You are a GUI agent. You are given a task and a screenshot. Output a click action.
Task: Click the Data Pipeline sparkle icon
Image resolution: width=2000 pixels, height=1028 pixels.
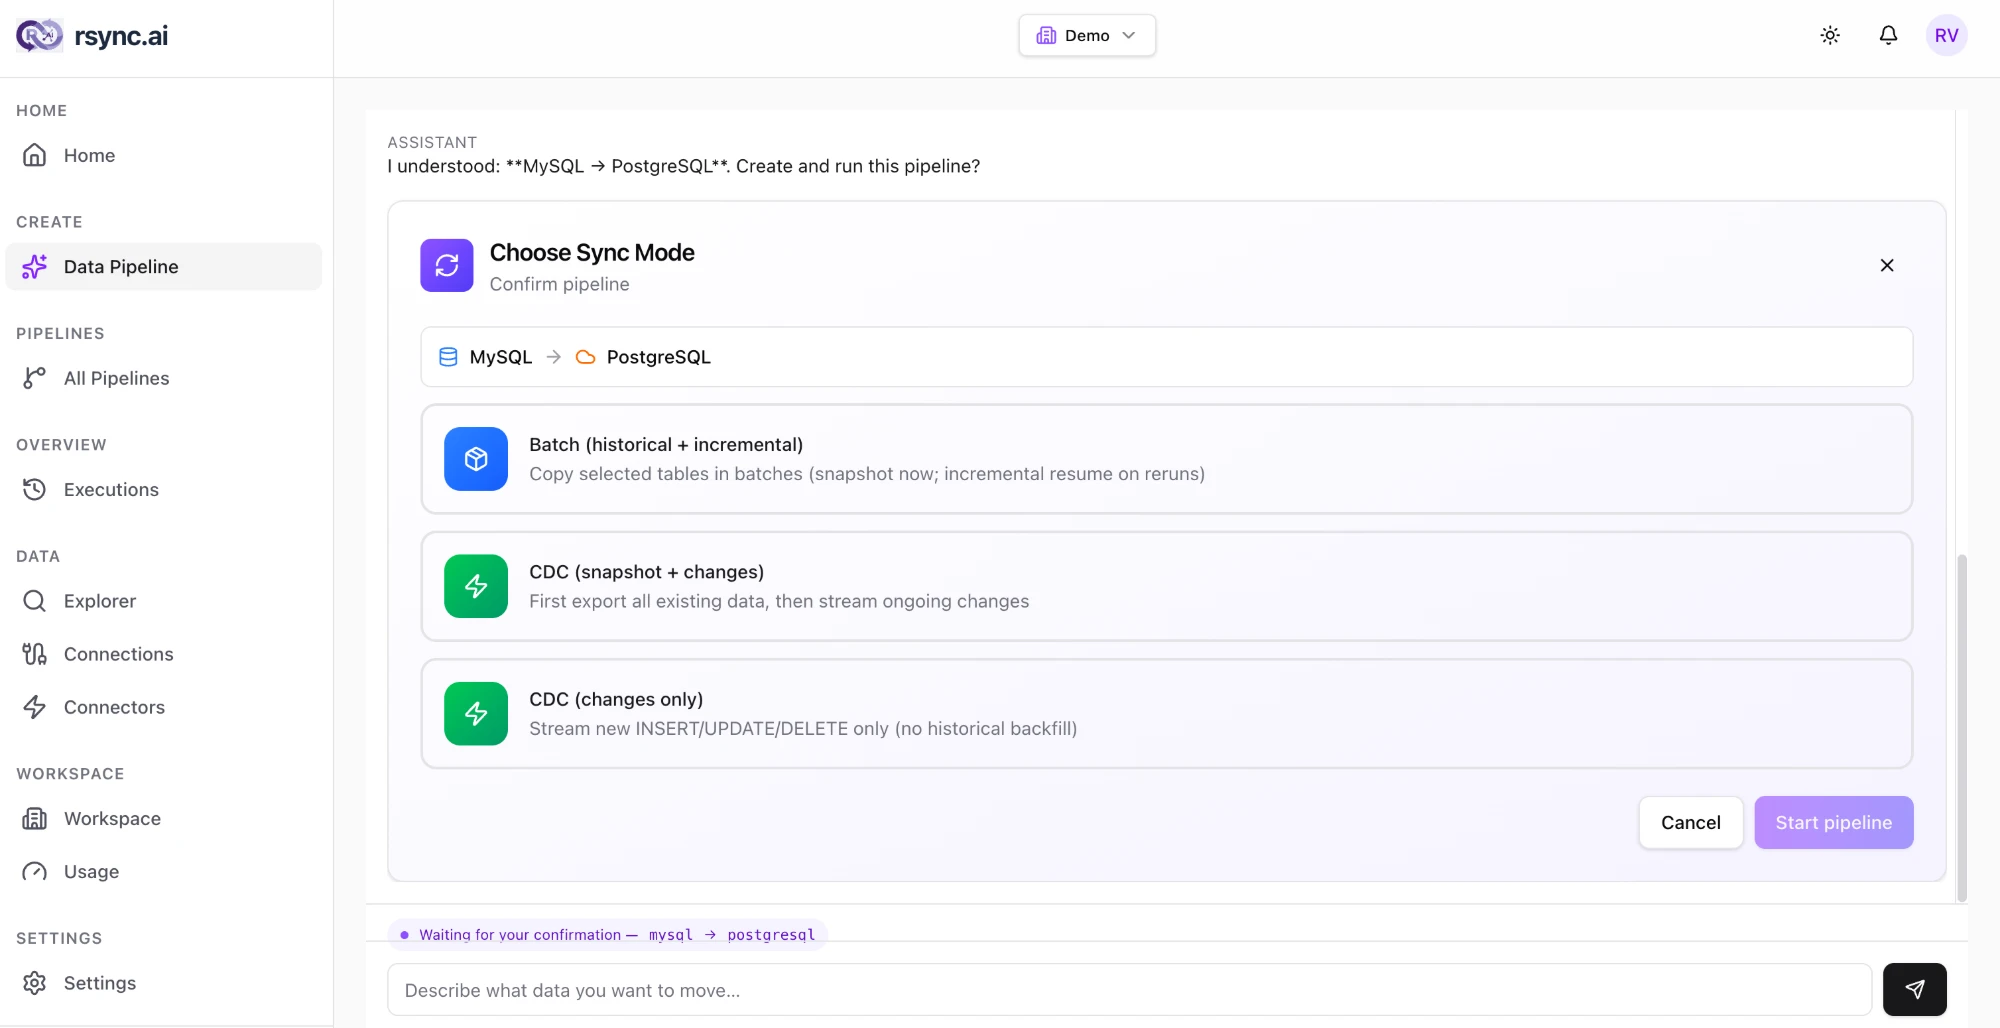(x=35, y=266)
